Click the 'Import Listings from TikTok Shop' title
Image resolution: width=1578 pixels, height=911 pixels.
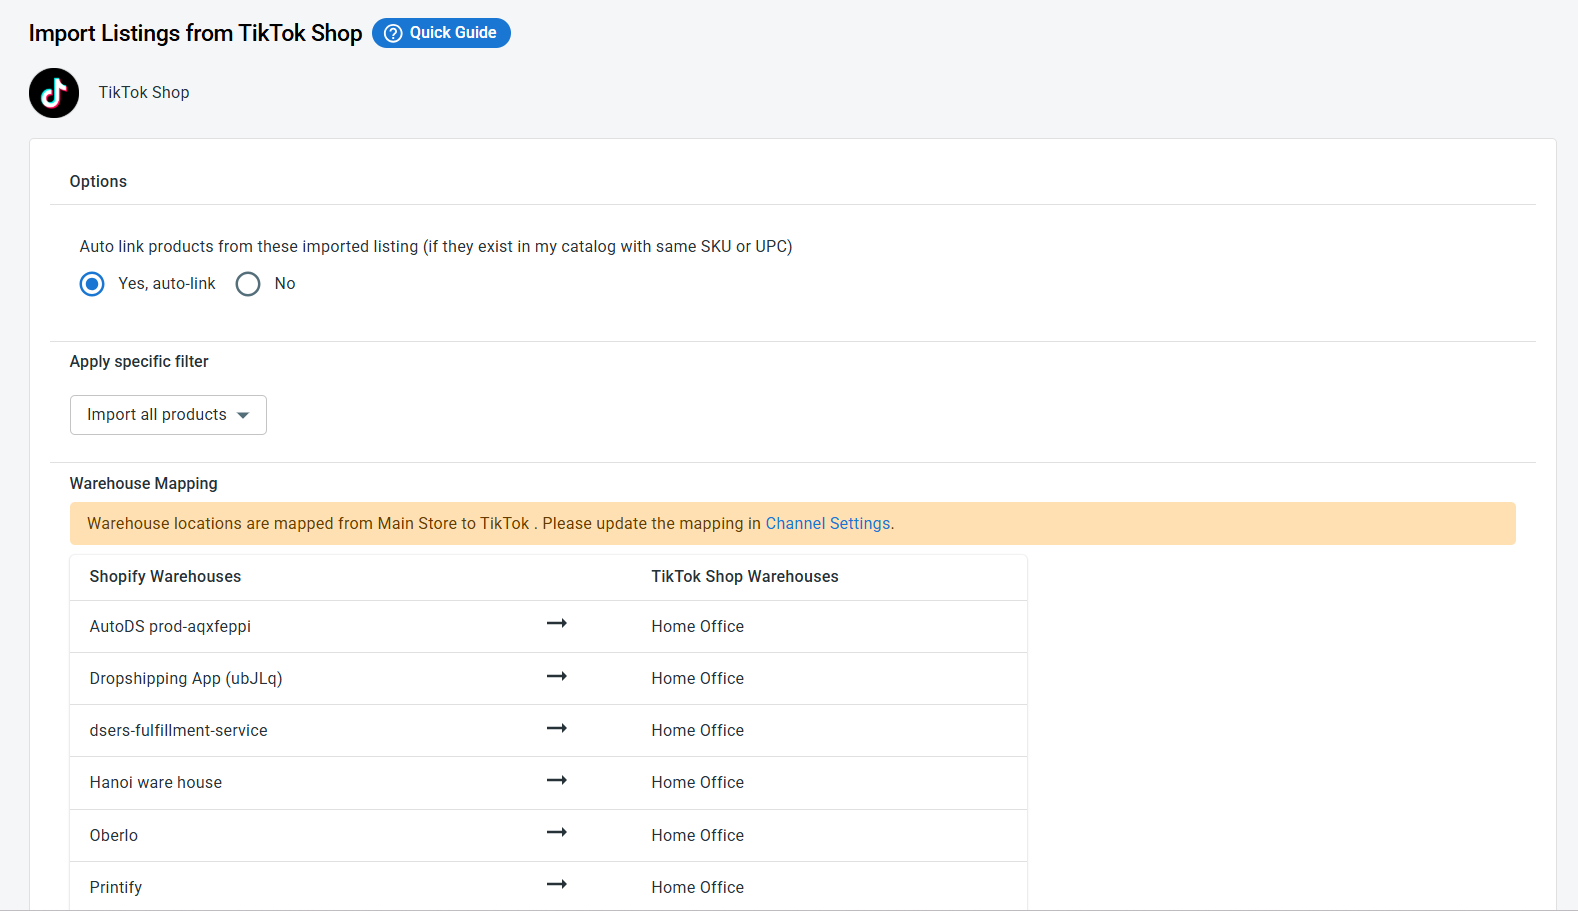pyautogui.click(x=195, y=33)
